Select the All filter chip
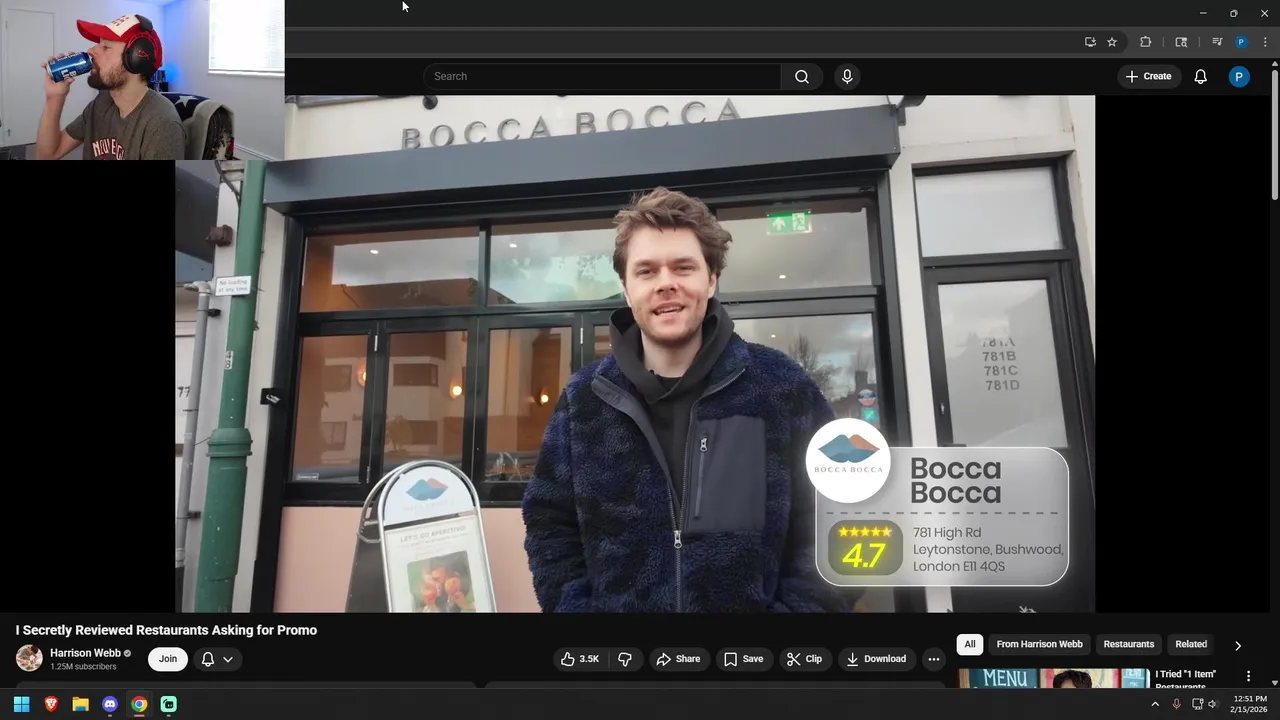 pyautogui.click(x=970, y=644)
